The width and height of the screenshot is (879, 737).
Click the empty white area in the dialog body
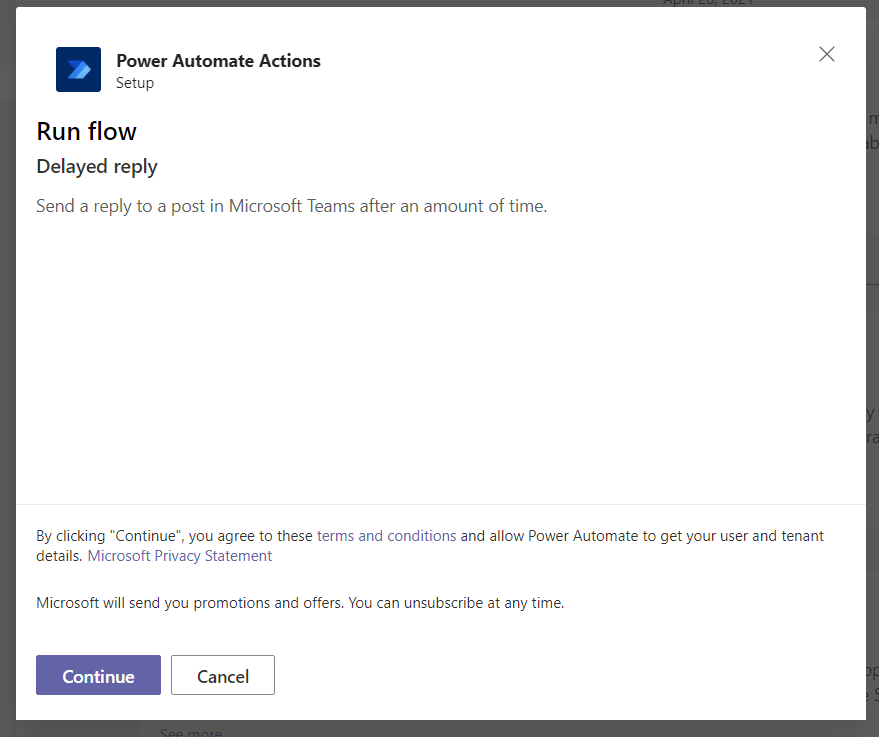(440, 360)
